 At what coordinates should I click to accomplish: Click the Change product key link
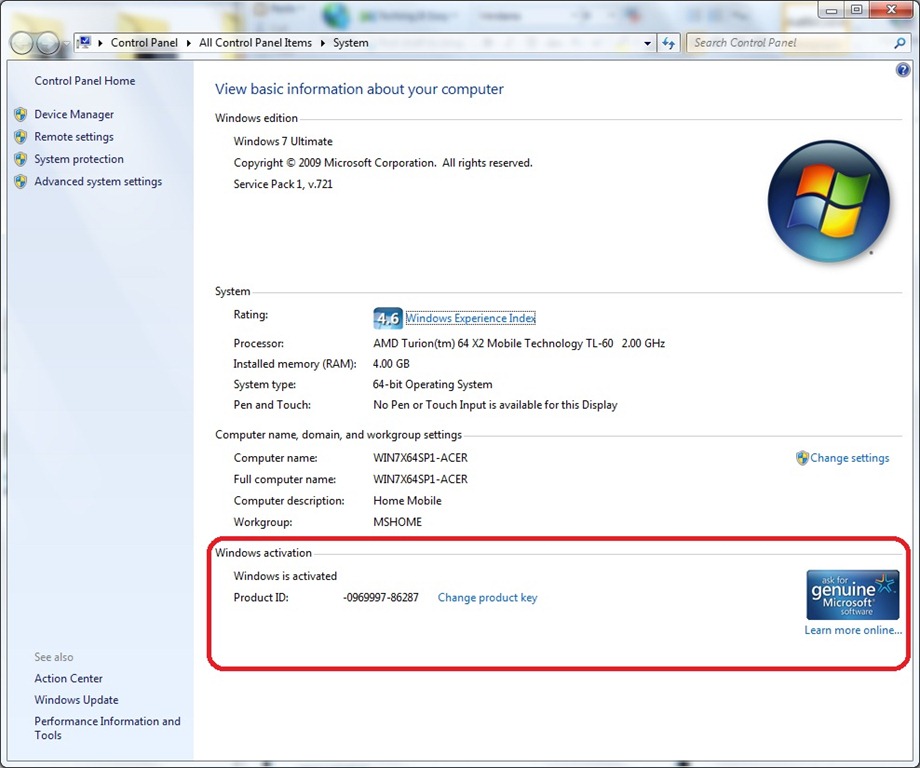pyautogui.click(x=488, y=598)
